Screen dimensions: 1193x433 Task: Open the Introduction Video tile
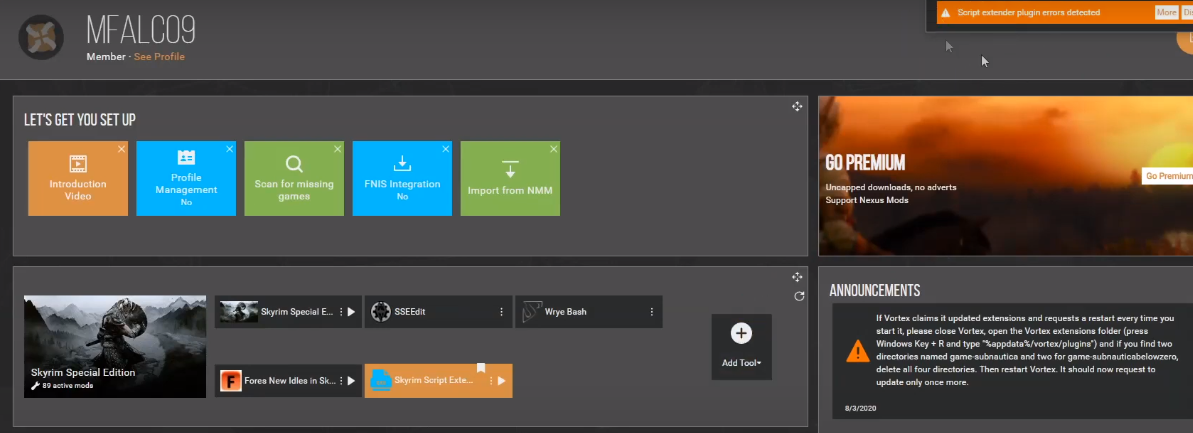(78, 178)
